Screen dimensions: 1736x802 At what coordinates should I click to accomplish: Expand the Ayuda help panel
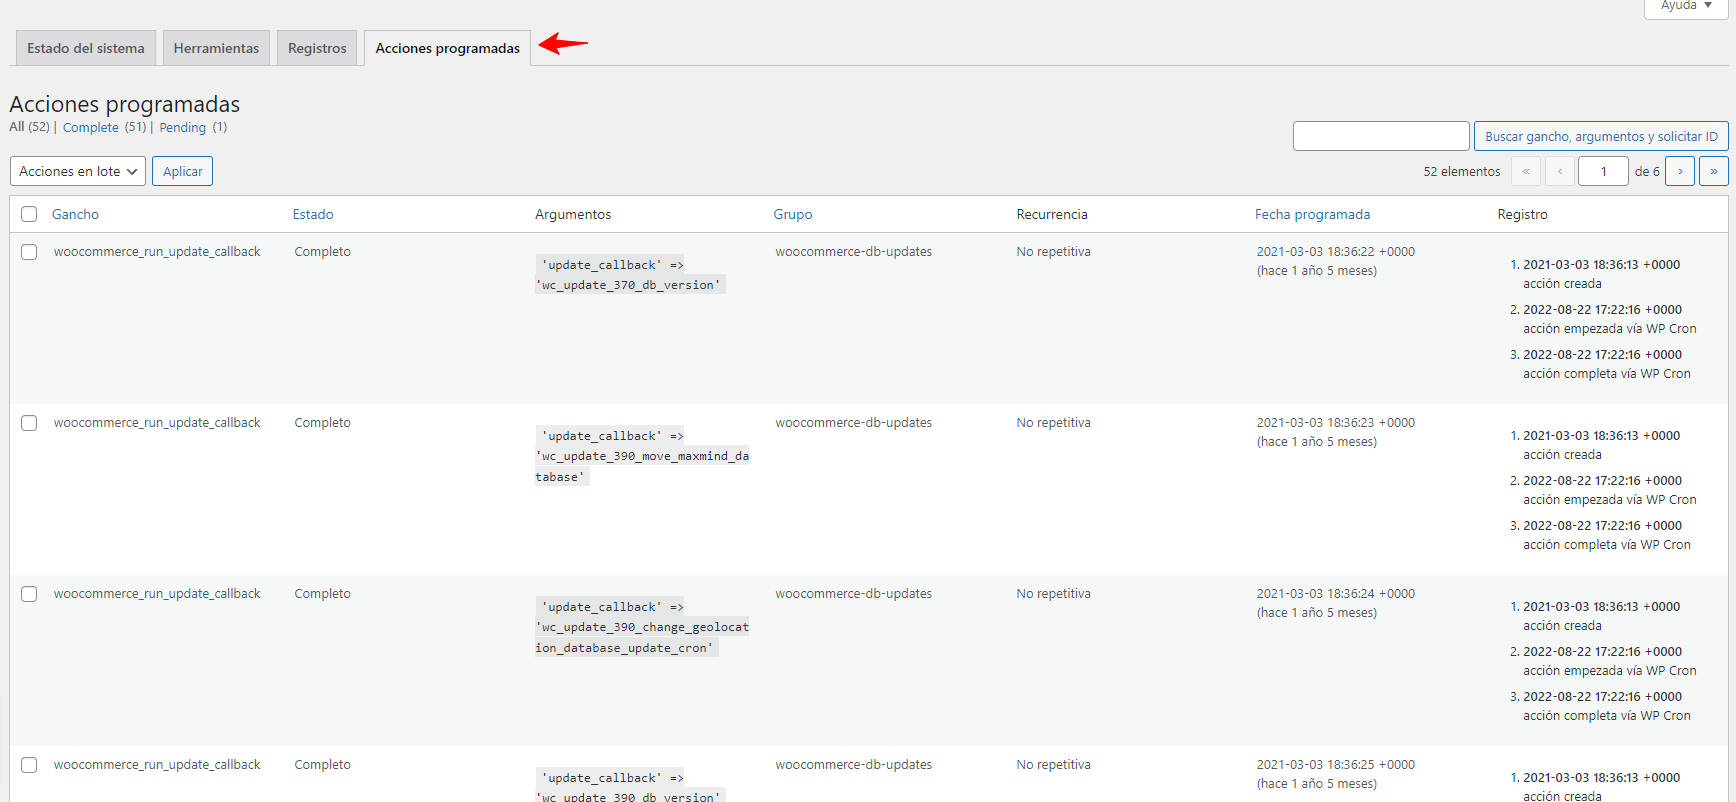[x=1686, y=7]
